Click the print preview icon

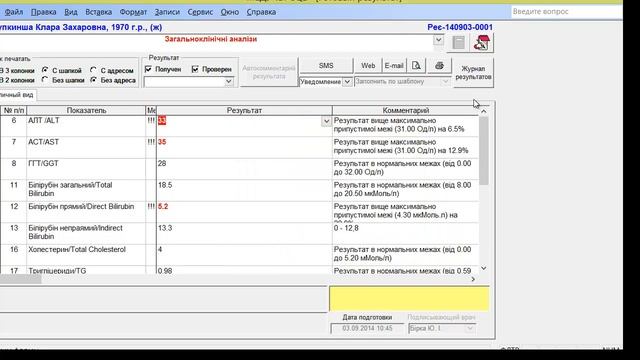[x=416, y=65]
